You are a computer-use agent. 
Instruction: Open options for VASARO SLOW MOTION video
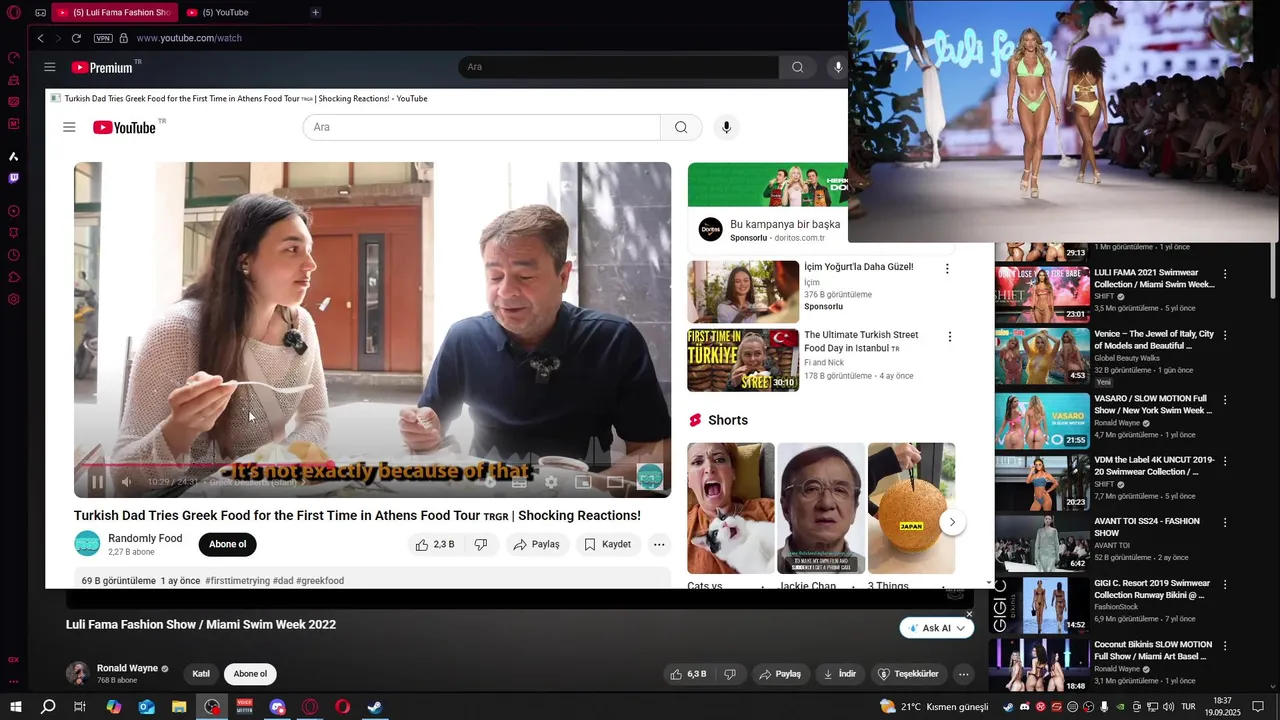tap(1225, 399)
